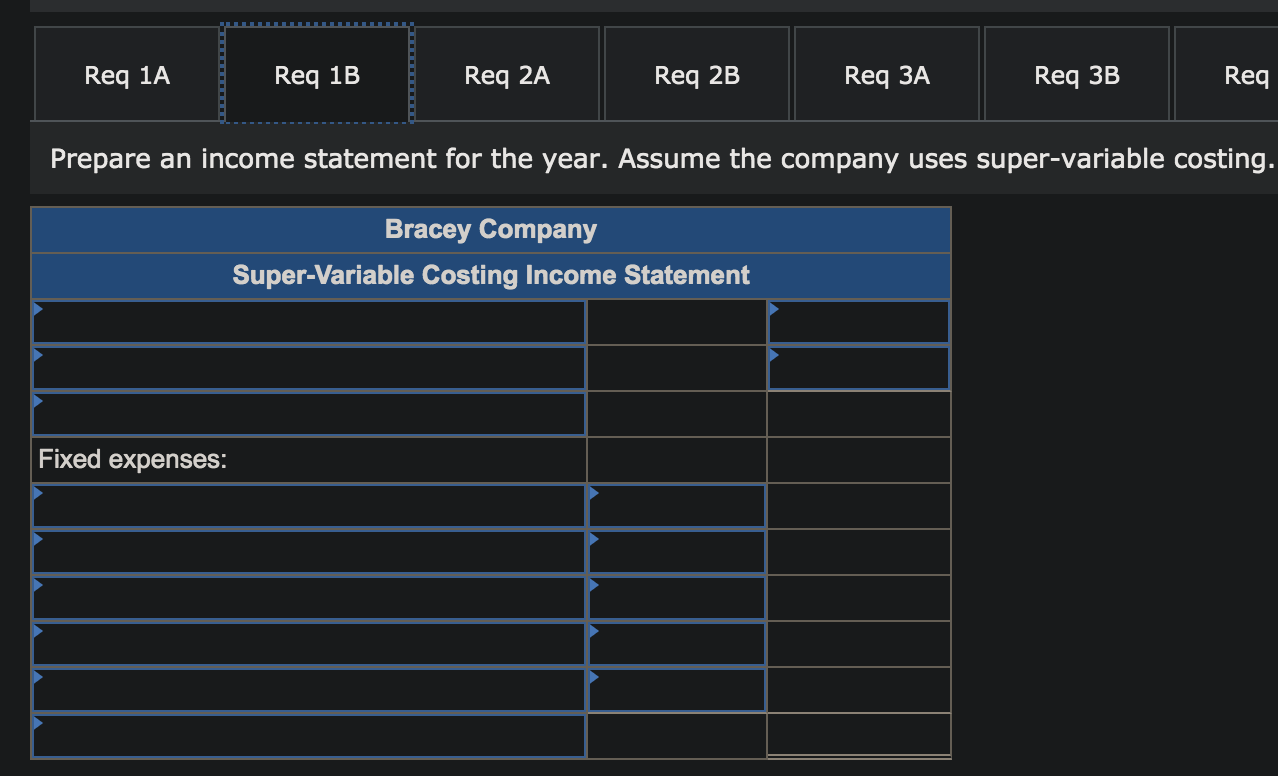Image resolution: width=1278 pixels, height=776 pixels.
Task: Select the Req 2A tab
Action: tap(507, 74)
